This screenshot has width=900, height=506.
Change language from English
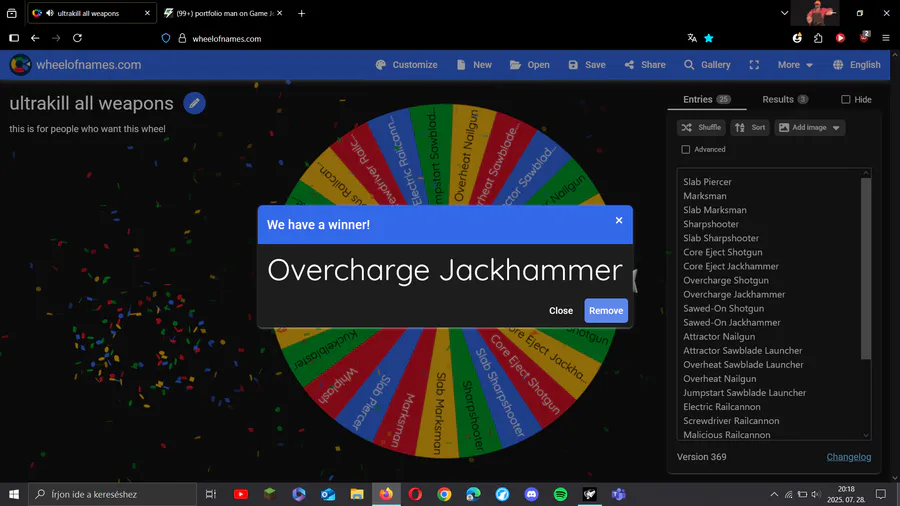coord(856,65)
